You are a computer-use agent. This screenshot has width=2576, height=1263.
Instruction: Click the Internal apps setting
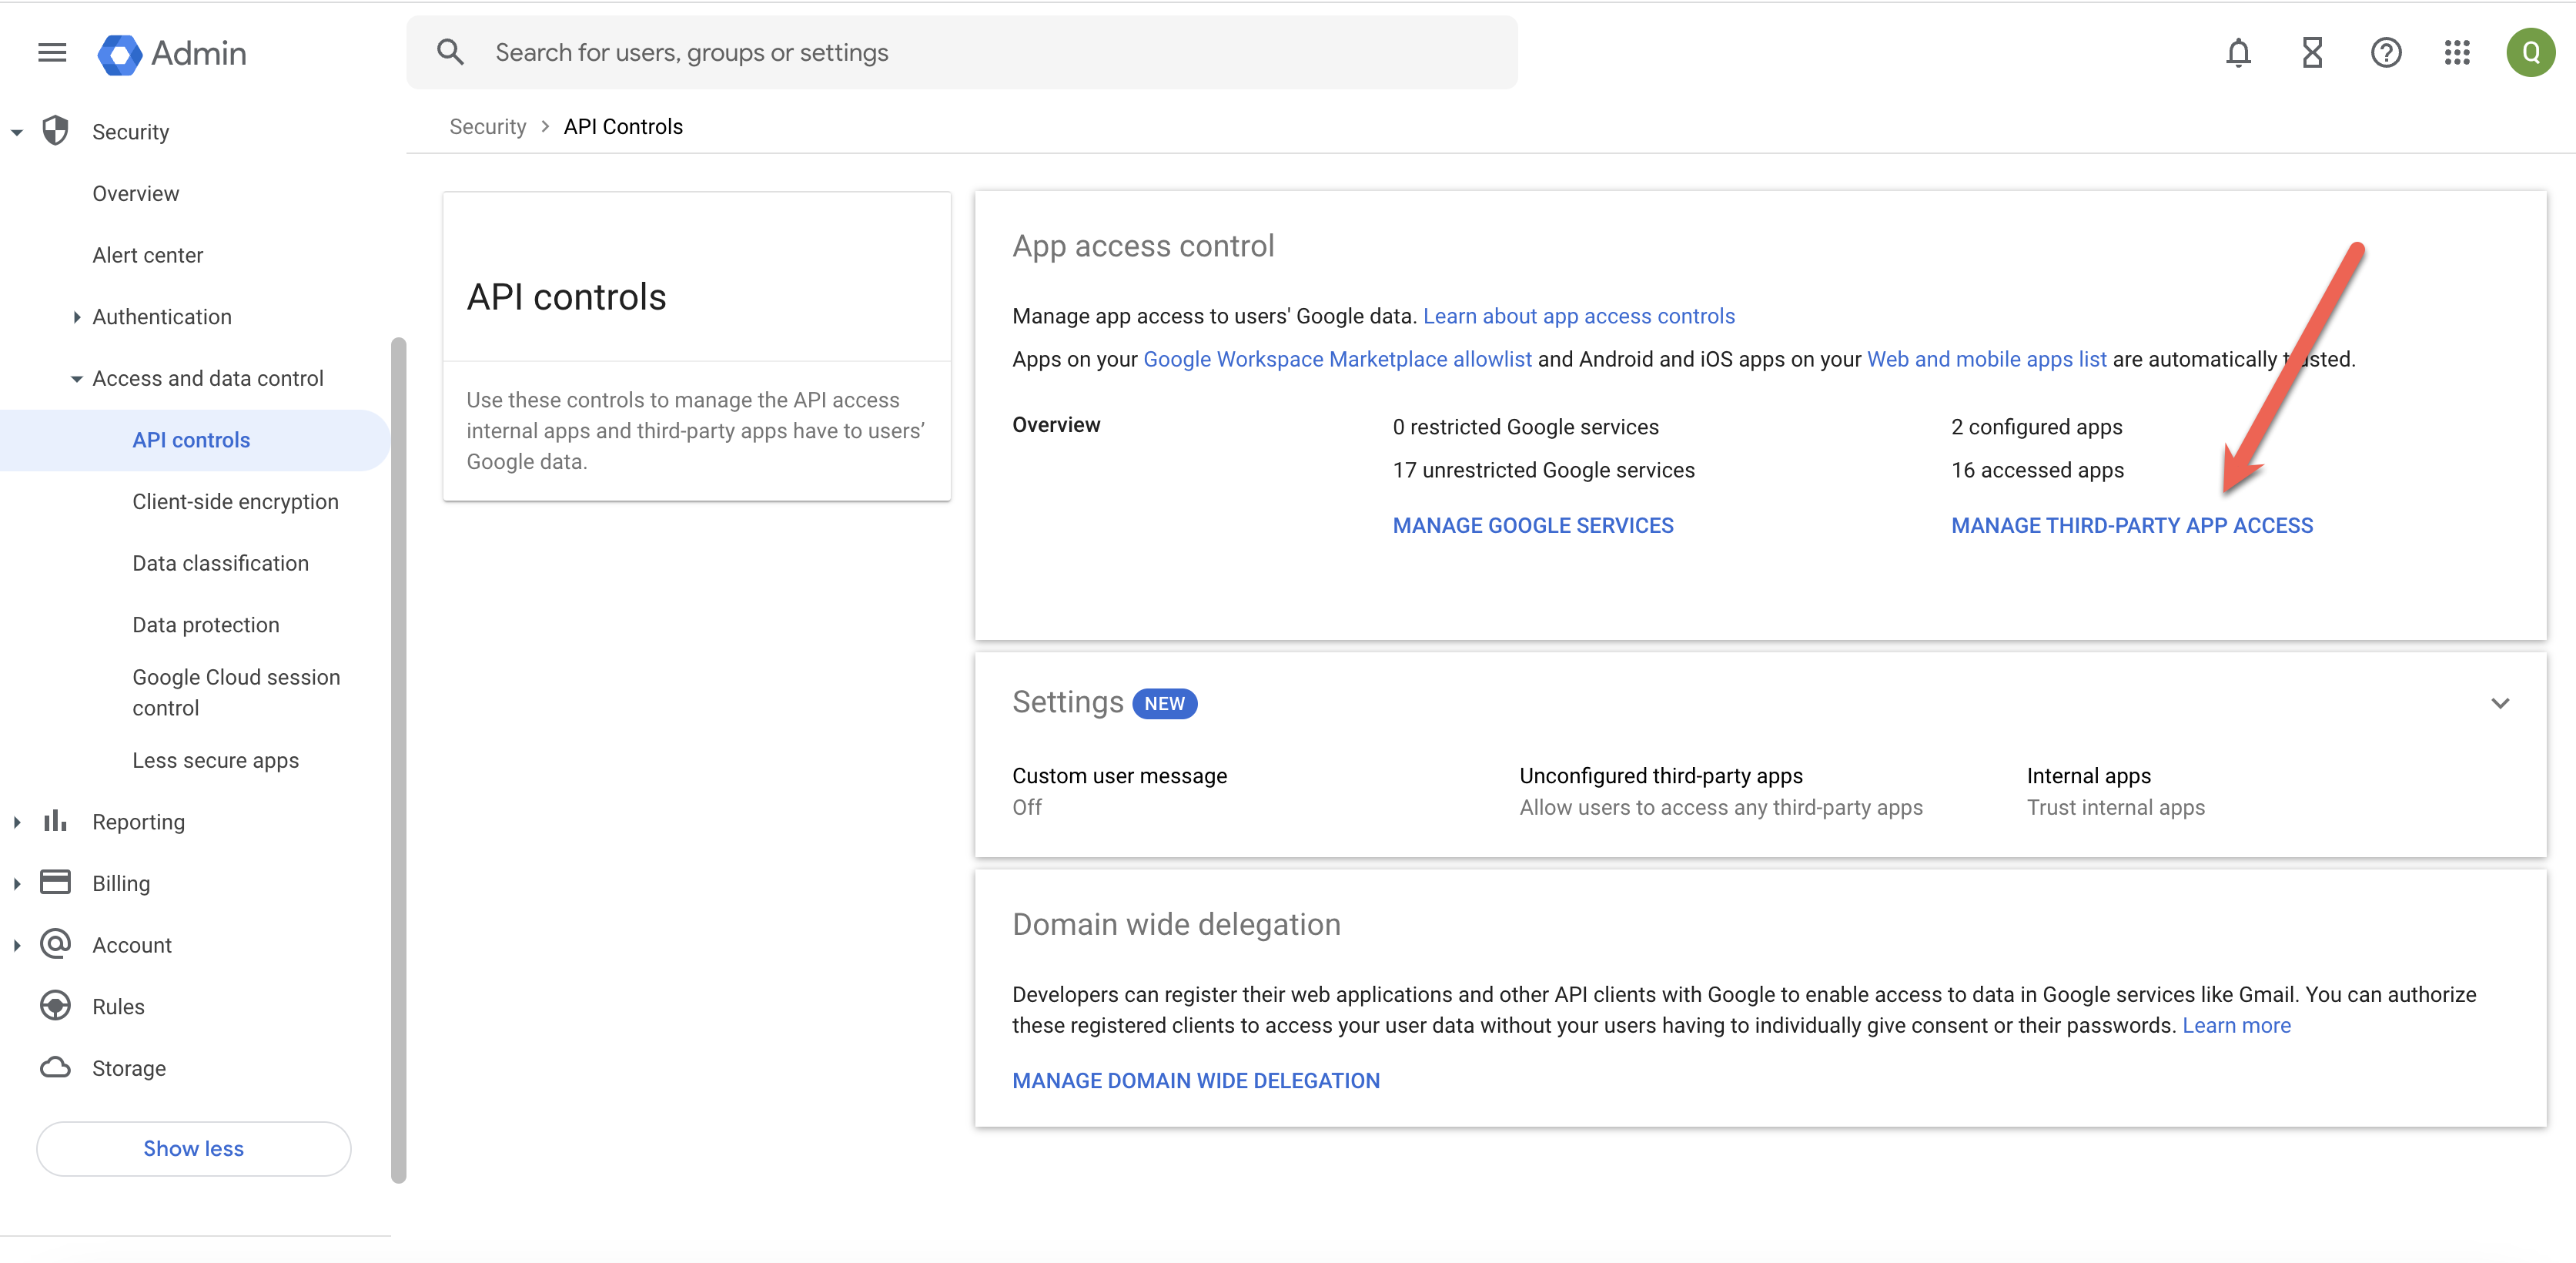pyautogui.click(x=2116, y=791)
